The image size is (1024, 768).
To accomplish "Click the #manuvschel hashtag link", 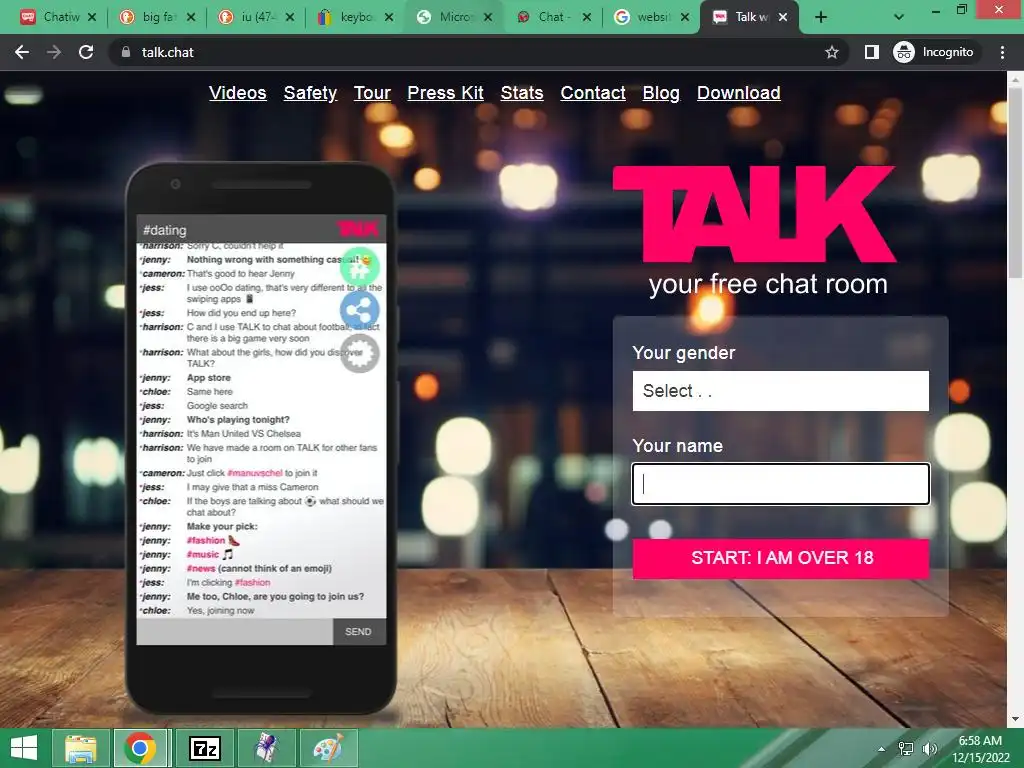I will [255, 473].
